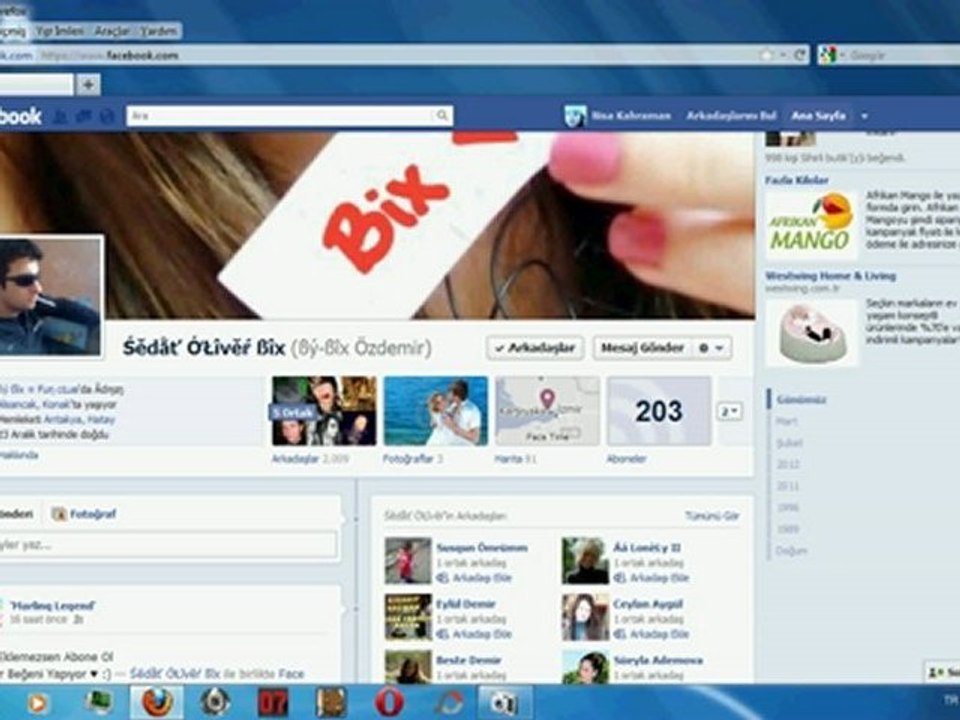The height and width of the screenshot is (720, 960).
Task: Open the Facebook messages icon
Action: coord(83,116)
